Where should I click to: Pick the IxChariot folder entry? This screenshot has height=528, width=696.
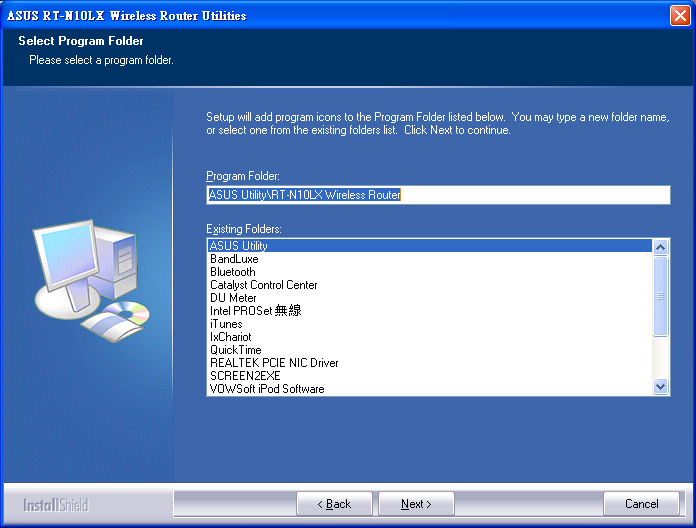click(x=430, y=337)
